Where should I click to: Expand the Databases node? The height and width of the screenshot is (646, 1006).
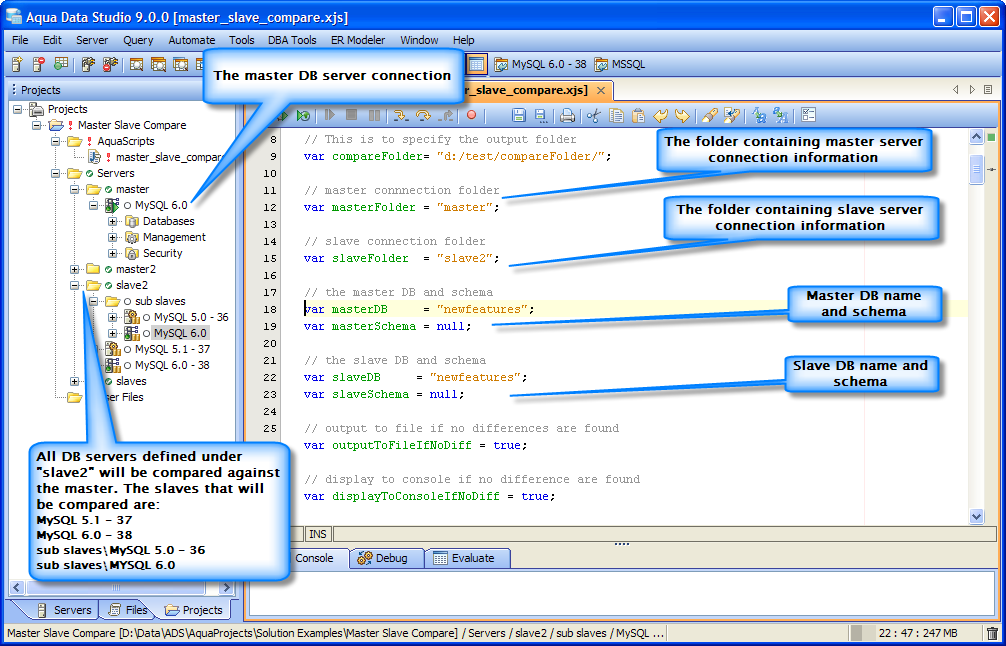(113, 221)
